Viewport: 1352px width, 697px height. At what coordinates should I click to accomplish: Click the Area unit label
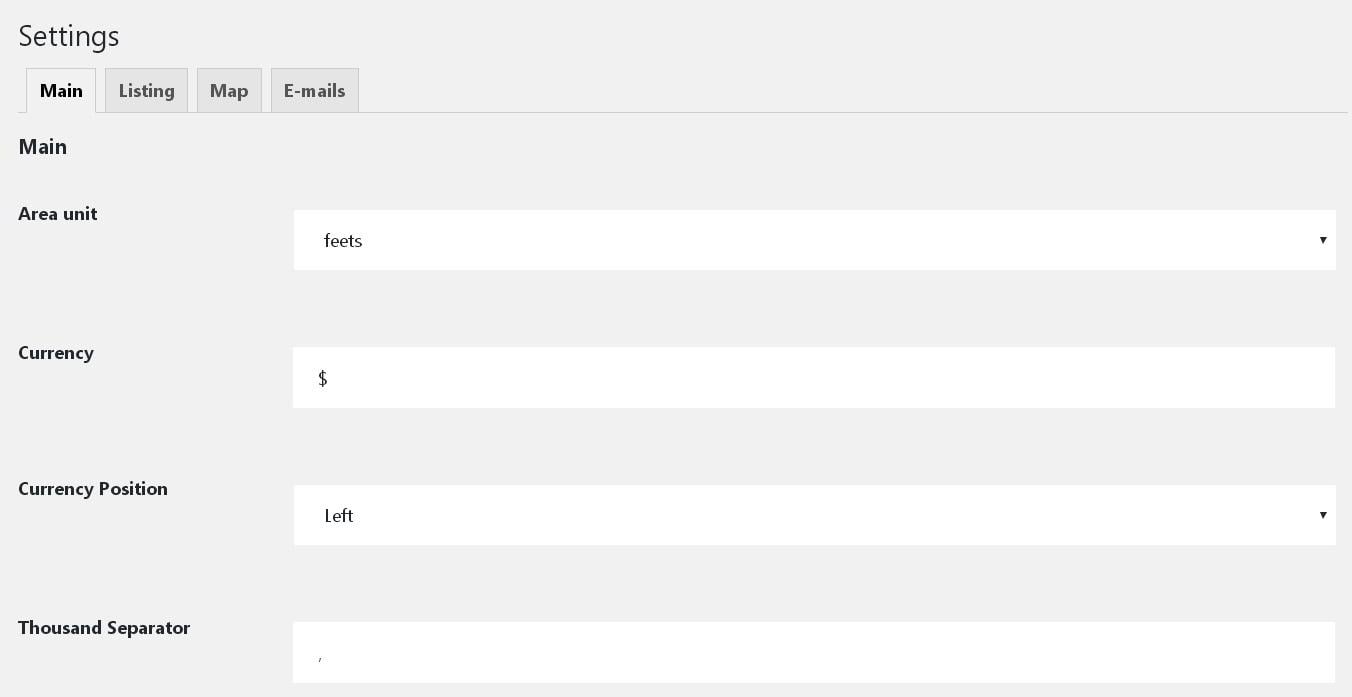coord(58,214)
